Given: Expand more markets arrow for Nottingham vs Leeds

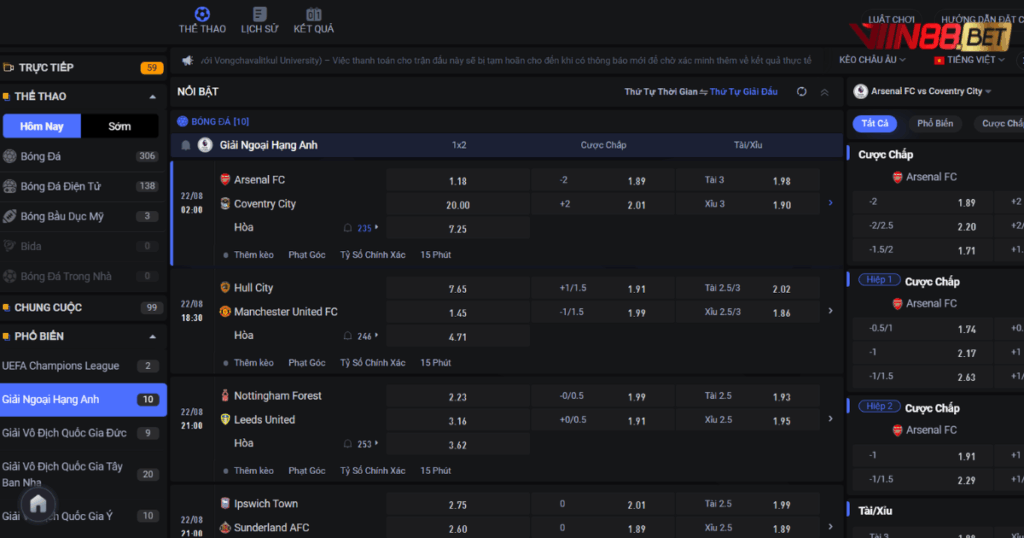Looking at the screenshot, I should point(831,419).
